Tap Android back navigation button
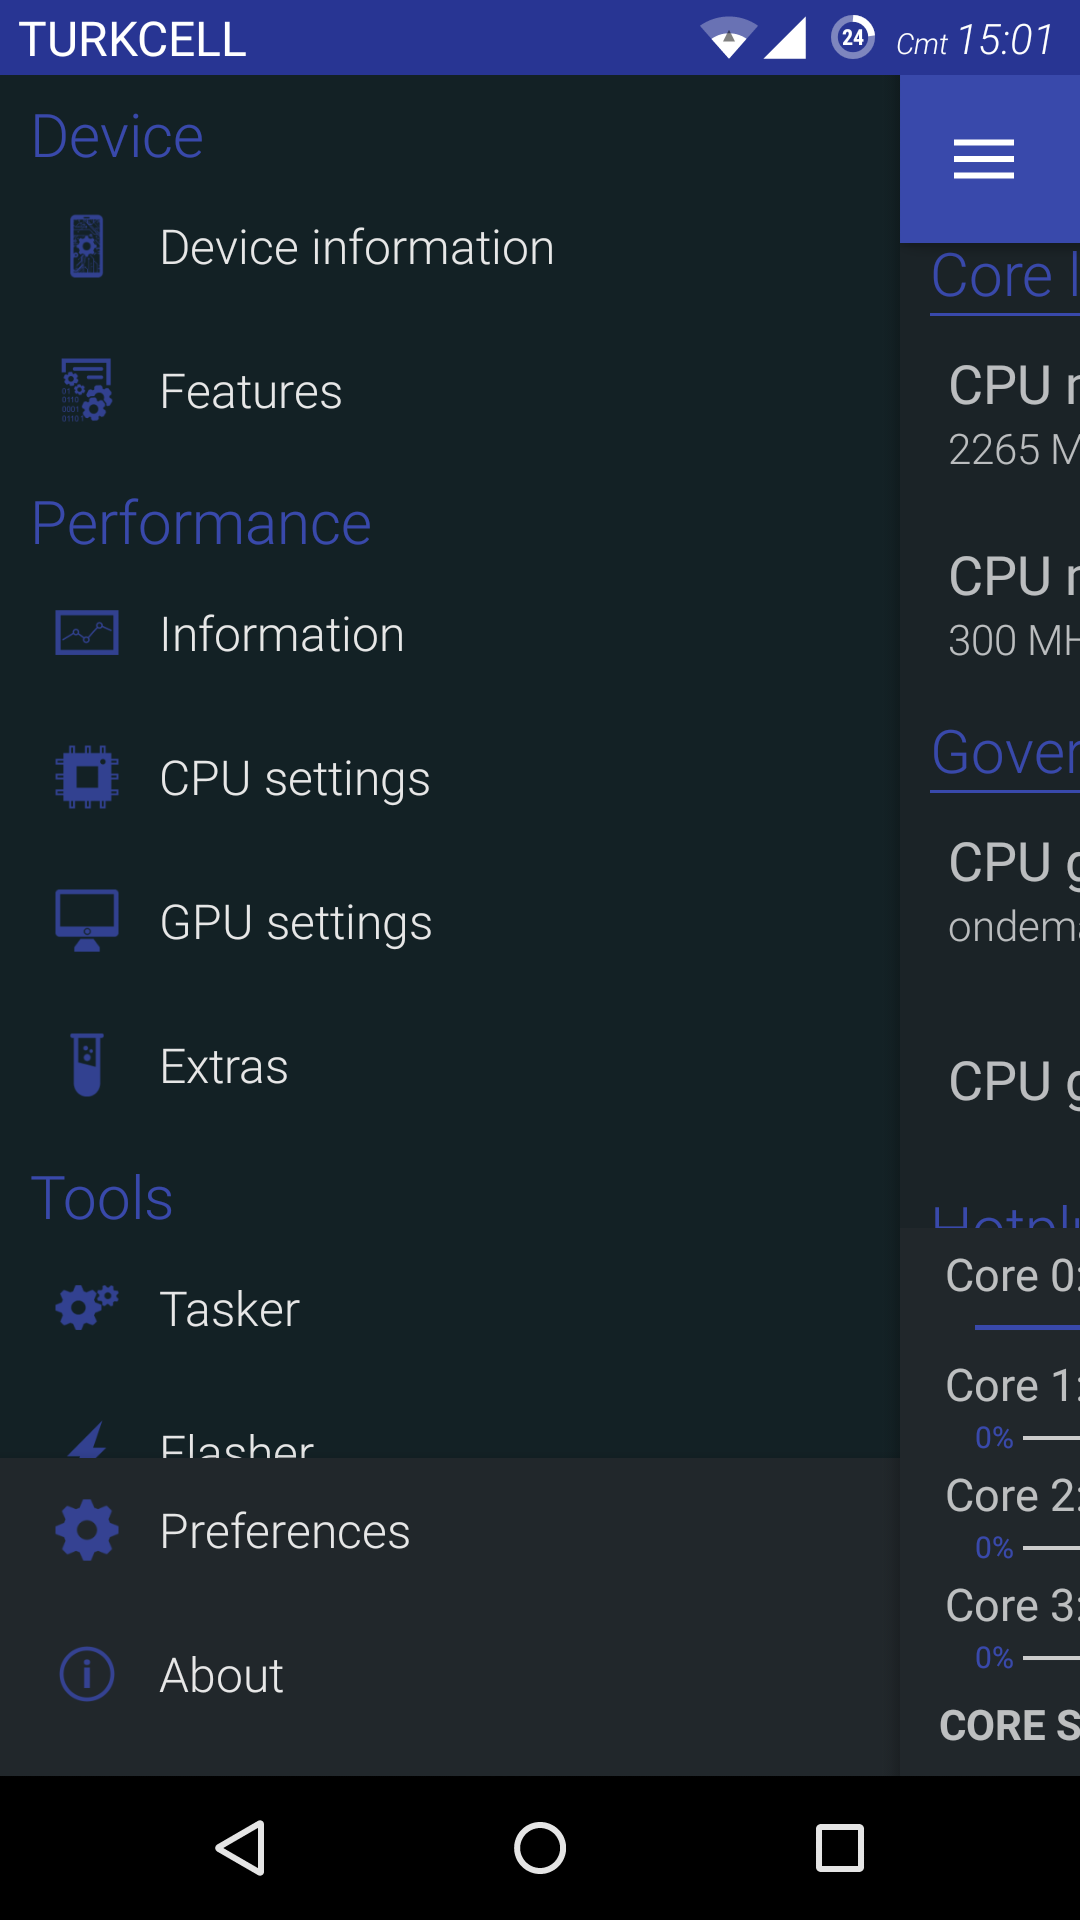 tap(241, 1847)
